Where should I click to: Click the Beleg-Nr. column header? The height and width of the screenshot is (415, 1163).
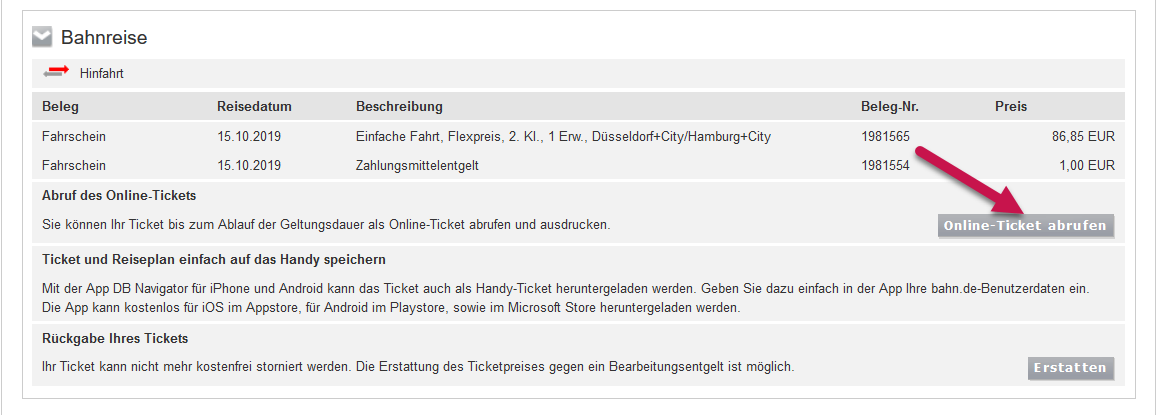890,107
